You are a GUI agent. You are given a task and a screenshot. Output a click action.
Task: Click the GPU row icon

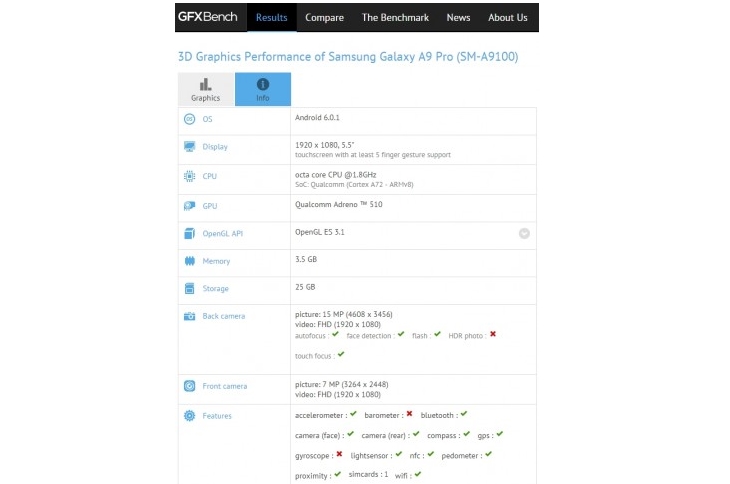[189, 205]
